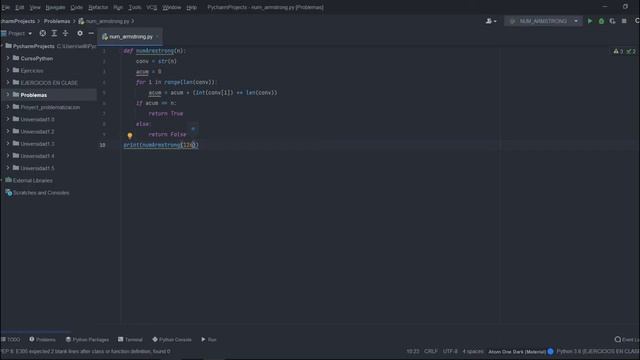Click the Python interpreter status entry

598,351
